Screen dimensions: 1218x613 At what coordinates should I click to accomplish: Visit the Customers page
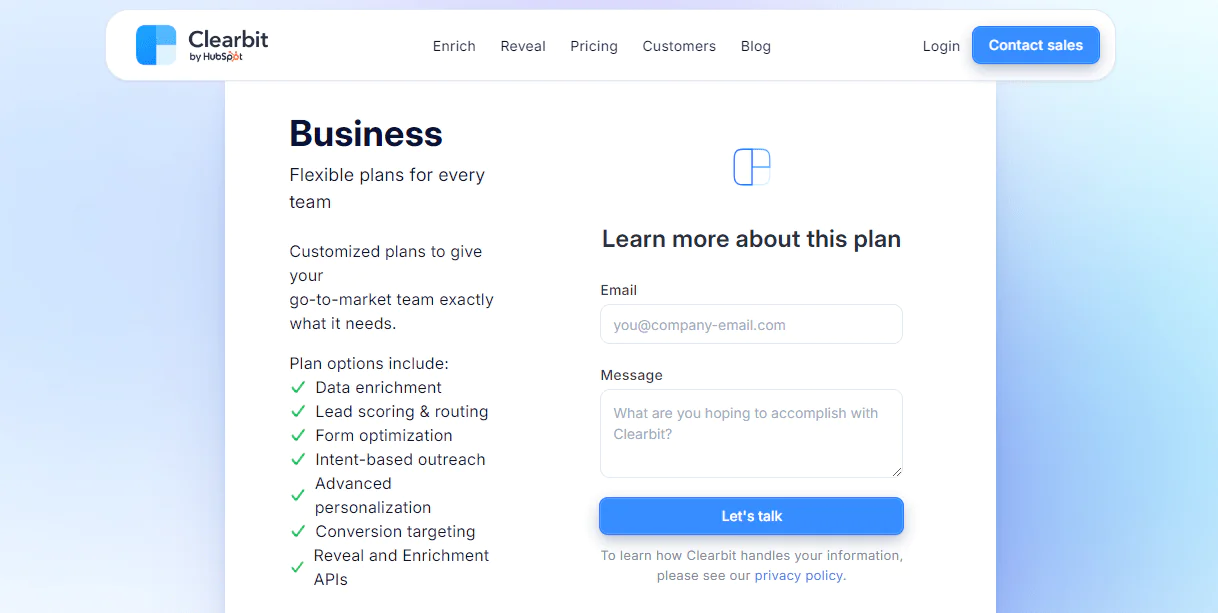(679, 46)
